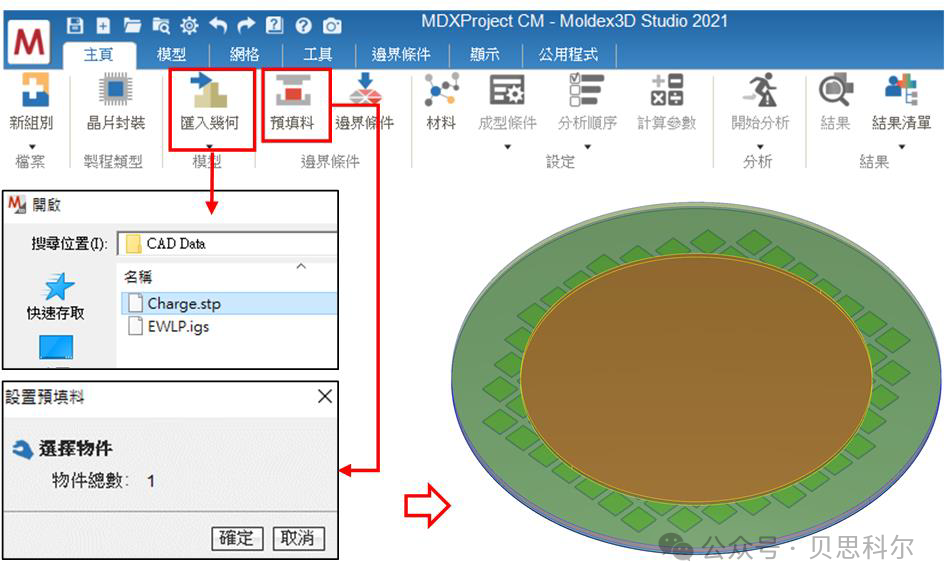The height and width of the screenshot is (586, 945).
Task: Click the new project plus icon
Action: pos(103,25)
